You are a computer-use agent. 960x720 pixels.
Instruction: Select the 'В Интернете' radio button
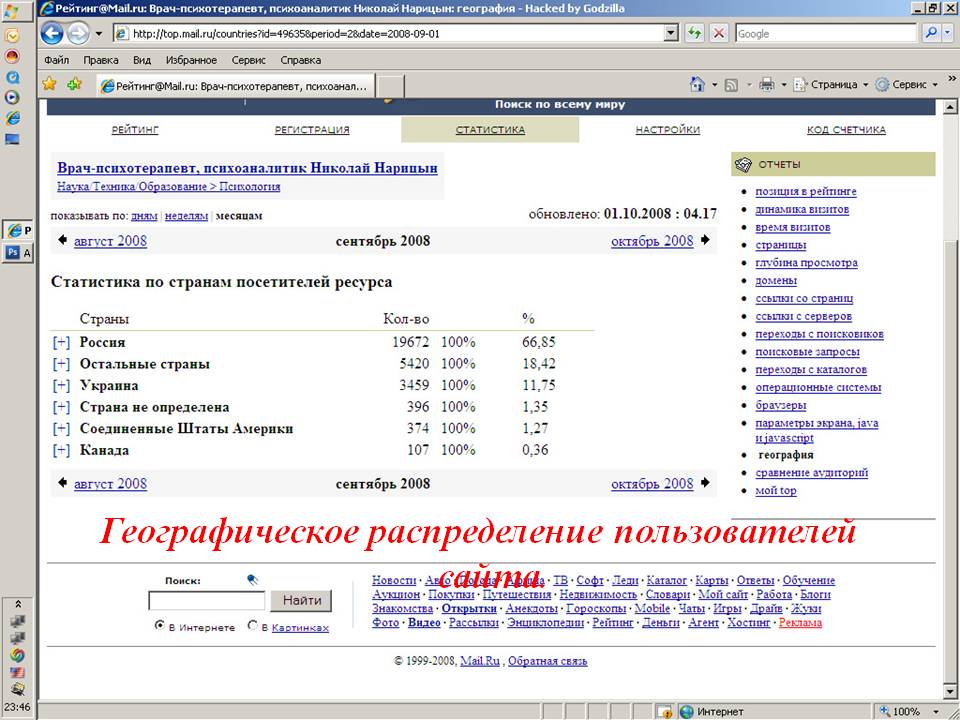(x=160, y=626)
